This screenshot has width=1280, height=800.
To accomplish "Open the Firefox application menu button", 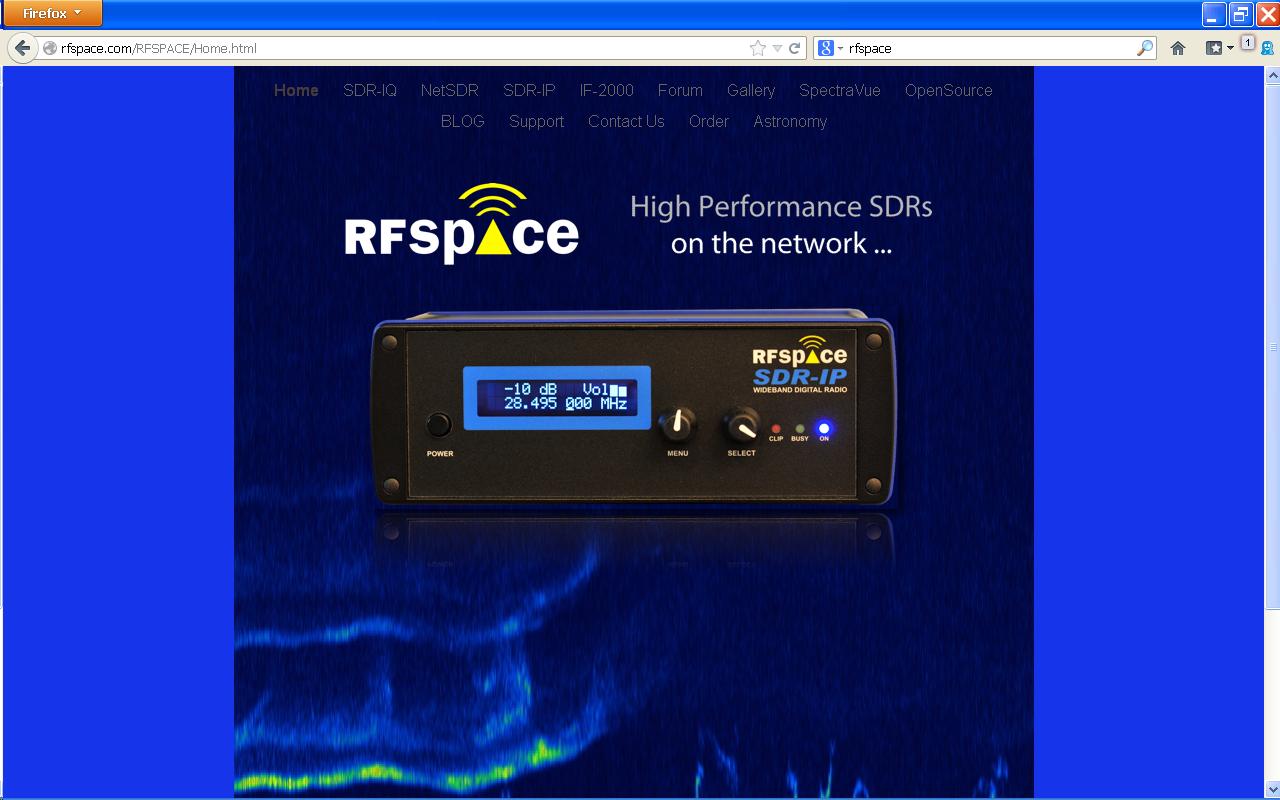I will pyautogui.click(x=52, y=13).
